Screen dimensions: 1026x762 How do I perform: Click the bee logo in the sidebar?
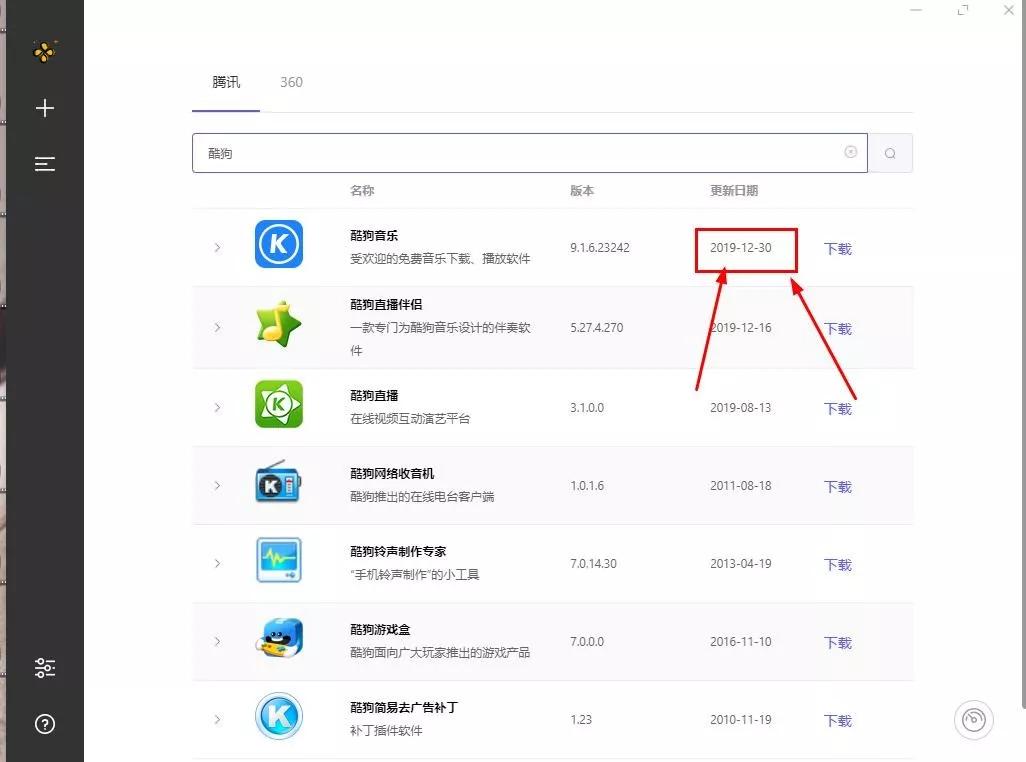(44, 50)
